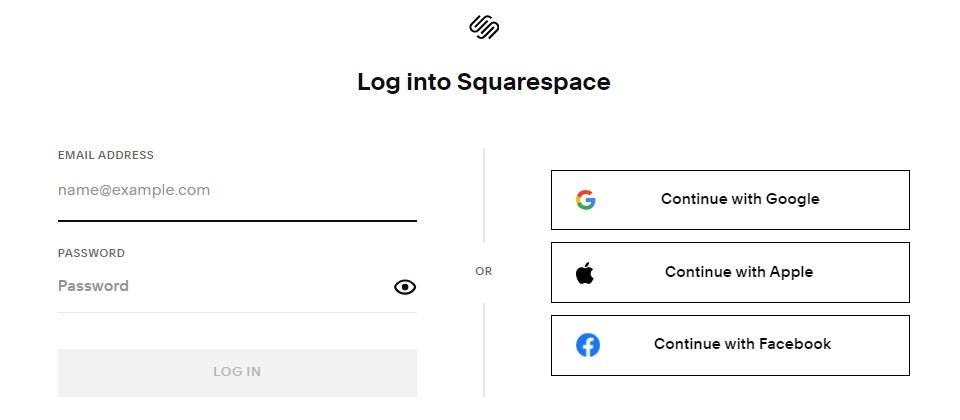The width and height of the screenshot is (960, 420).
Task: Click the OR divider text
Action: (x=484, y=271)
